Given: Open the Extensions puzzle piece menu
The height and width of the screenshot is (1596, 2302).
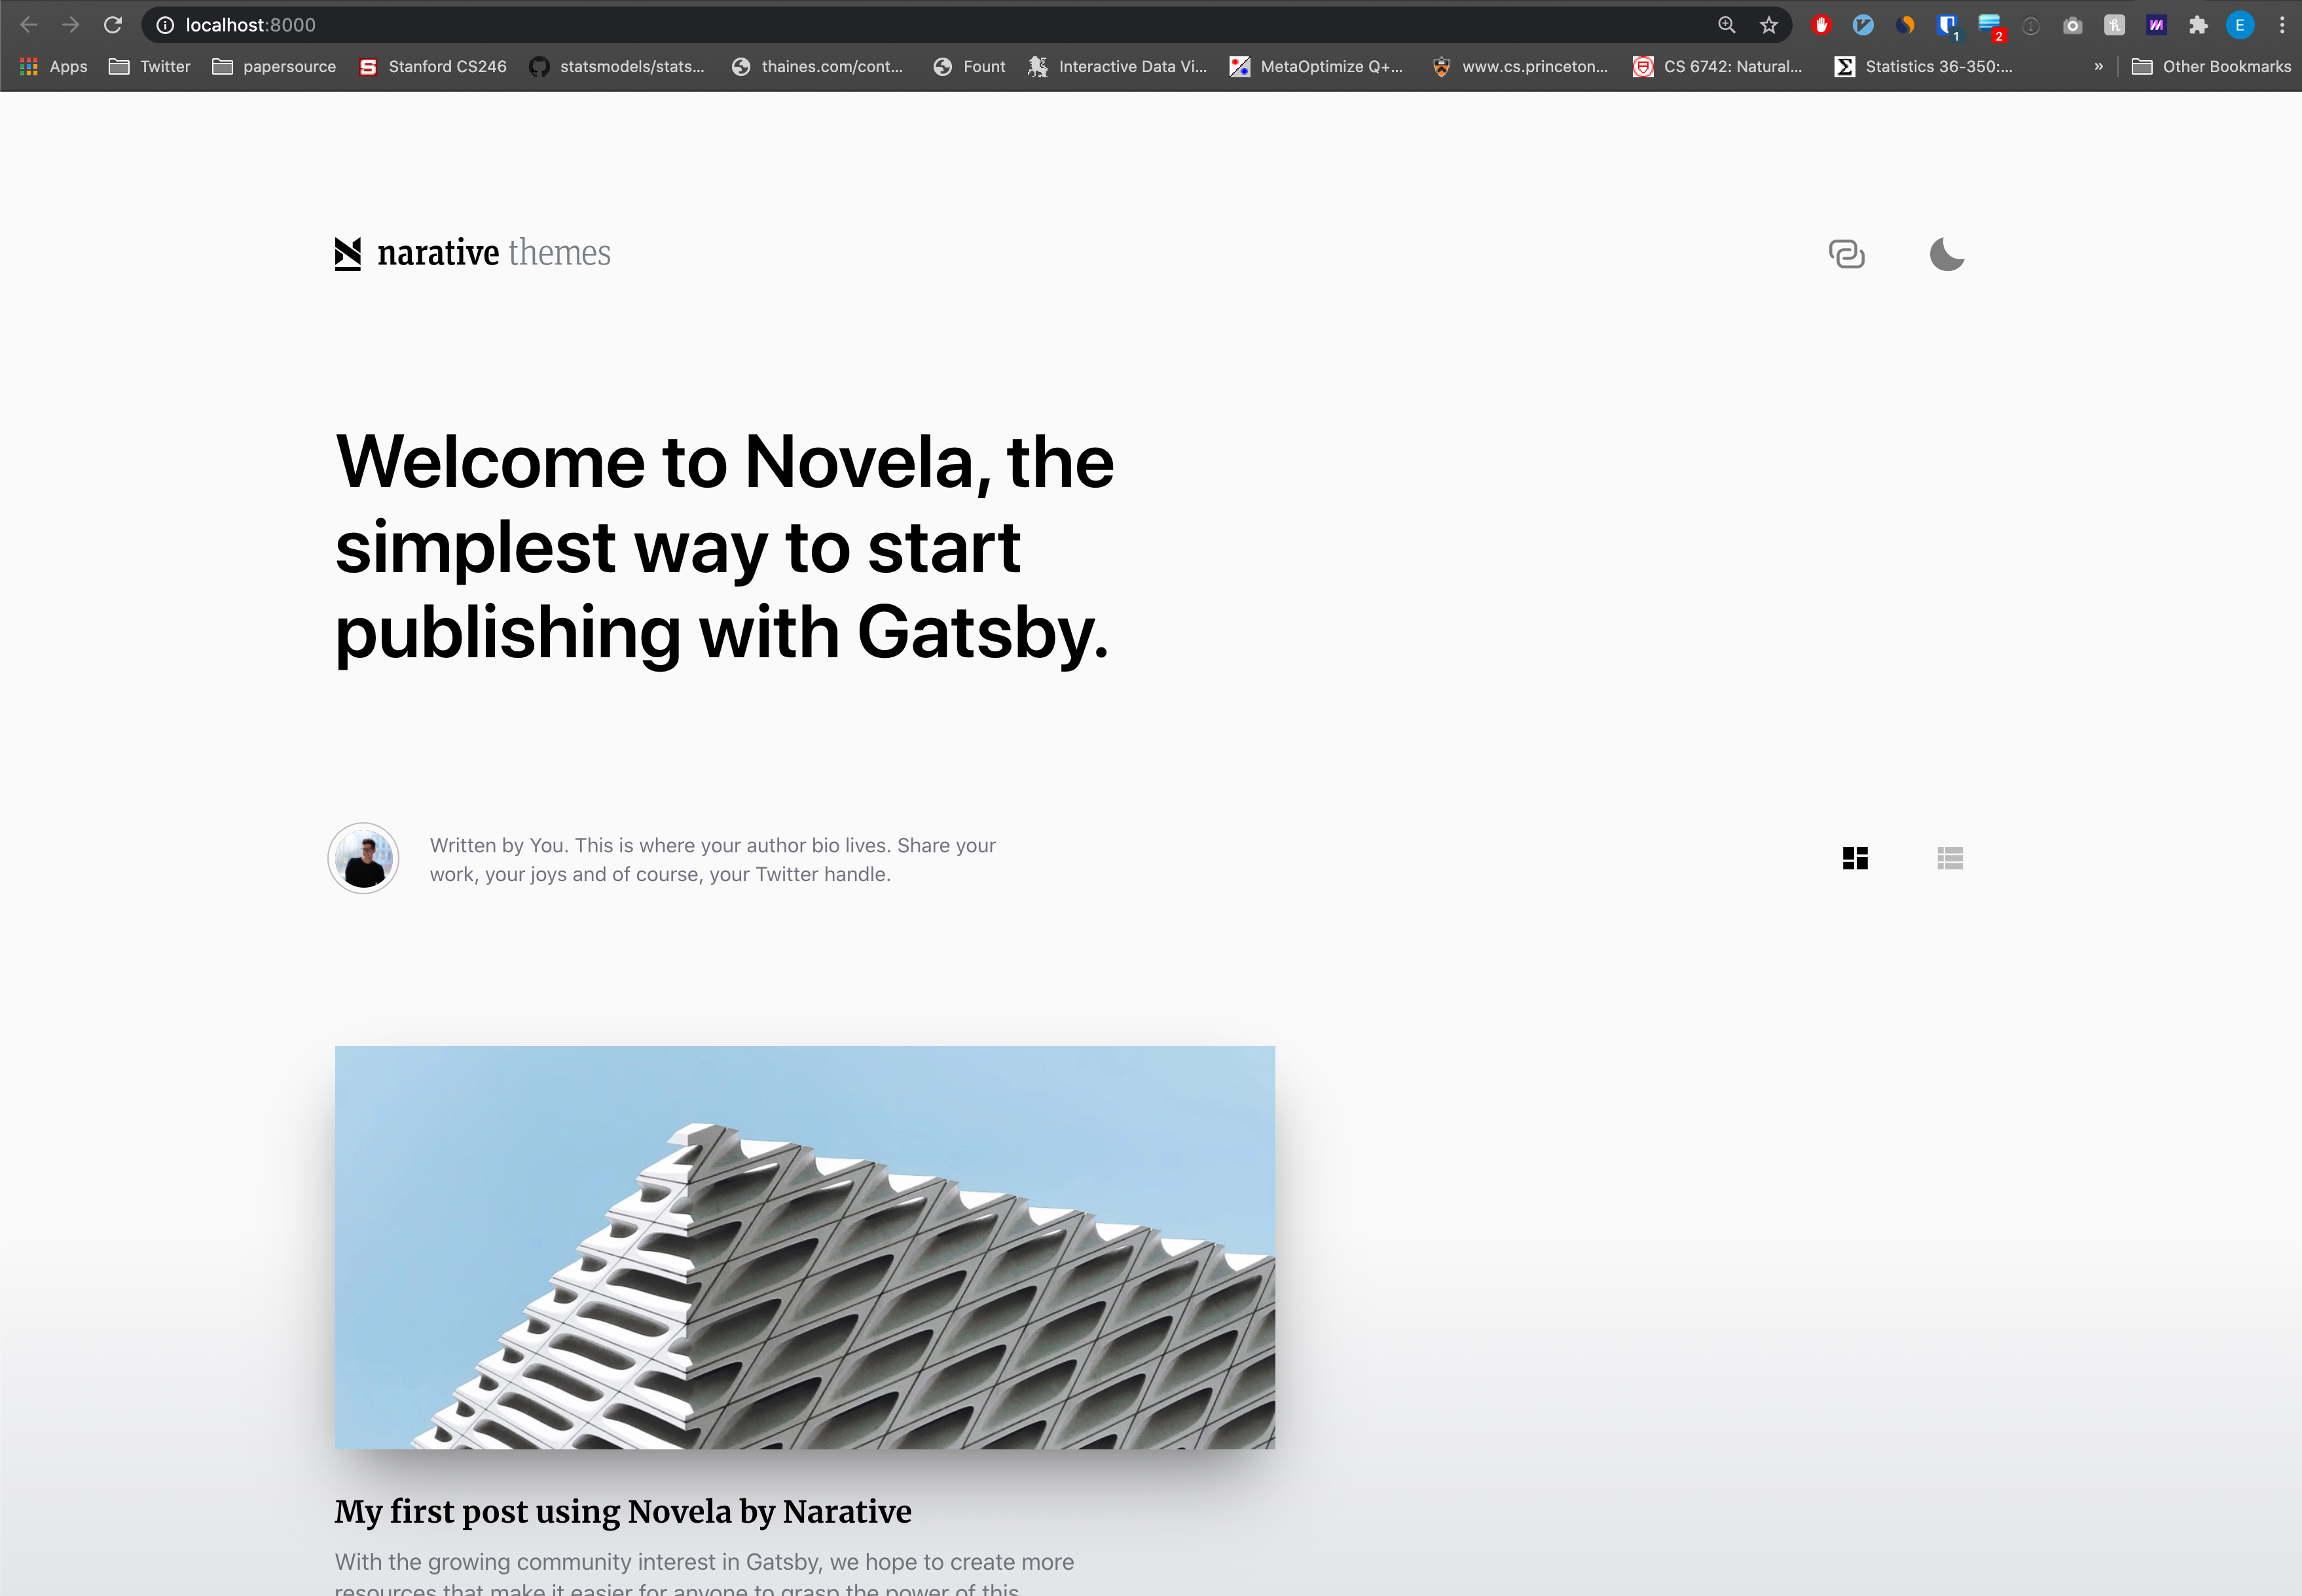Looking at the screenshot, I should coord(2197,25).
